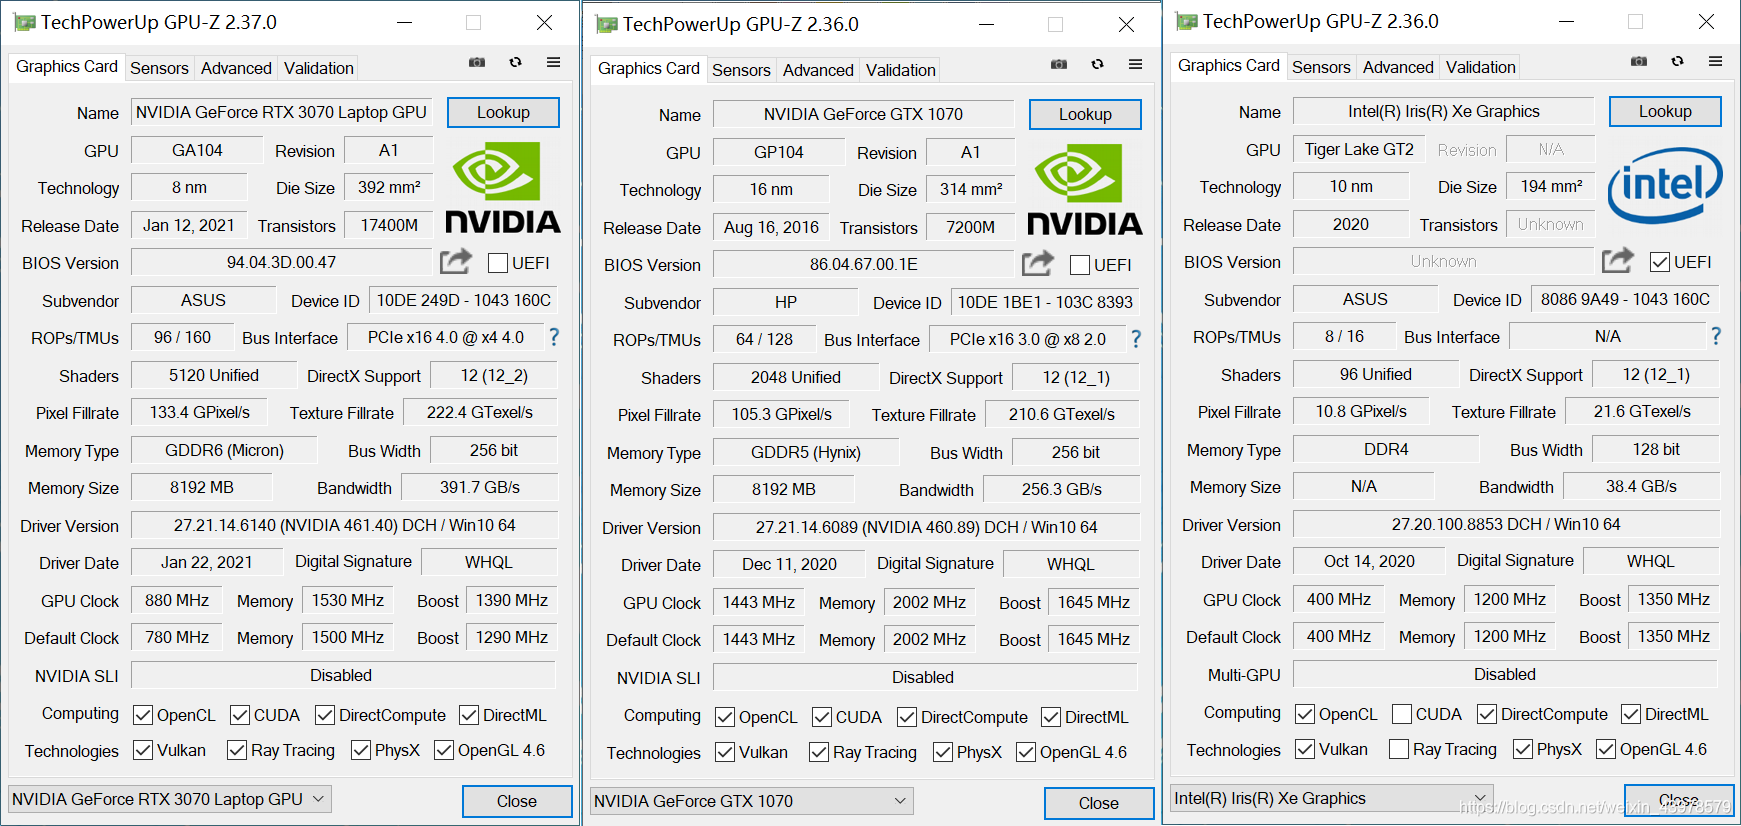Click Close button in RTX 3070 window
This screenshot has height=826, width=1741.
click(517, 801)
